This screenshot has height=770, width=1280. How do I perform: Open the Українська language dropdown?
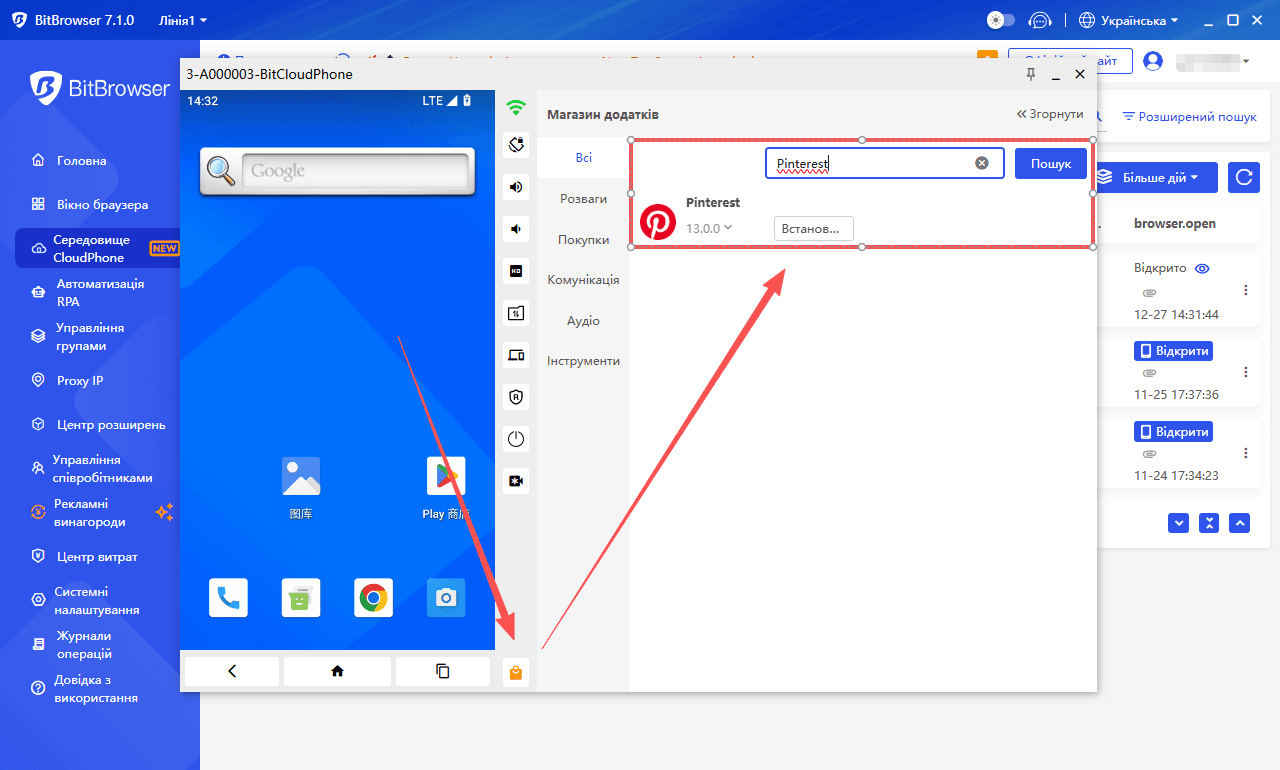(1130, 20)
